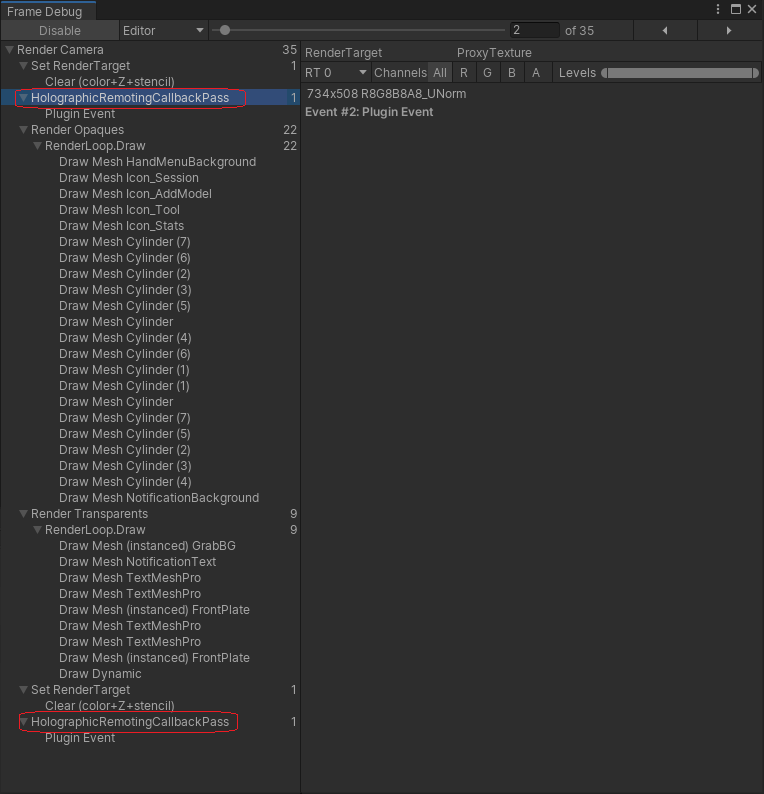Collapse RenderLoop.Draw under Render Opaques
764x794 pixels.
(37, 146)
